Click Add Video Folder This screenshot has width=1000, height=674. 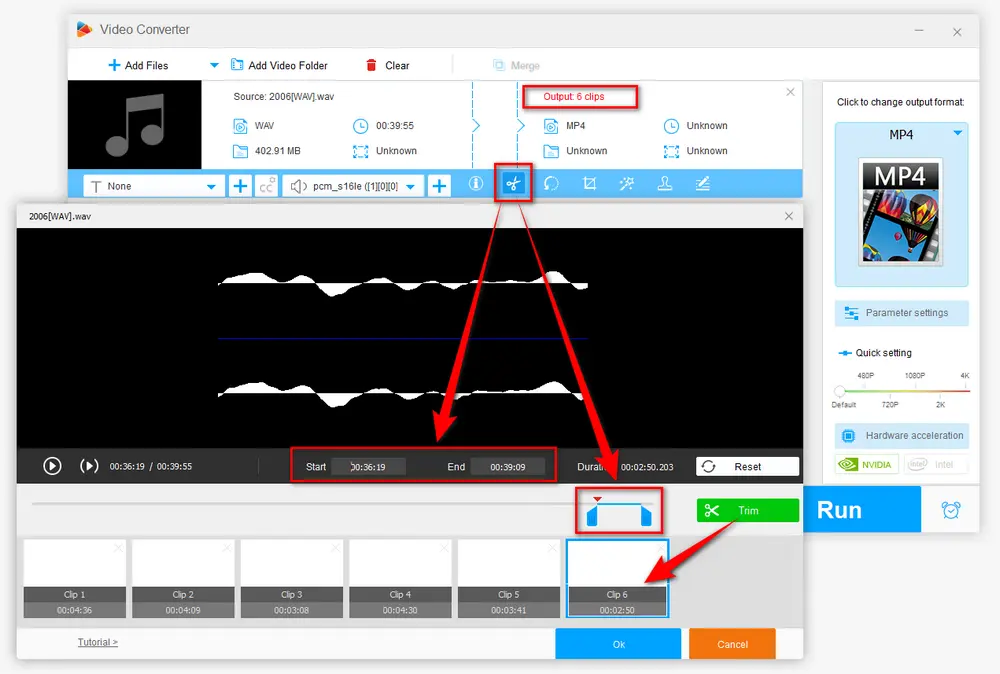279,65
